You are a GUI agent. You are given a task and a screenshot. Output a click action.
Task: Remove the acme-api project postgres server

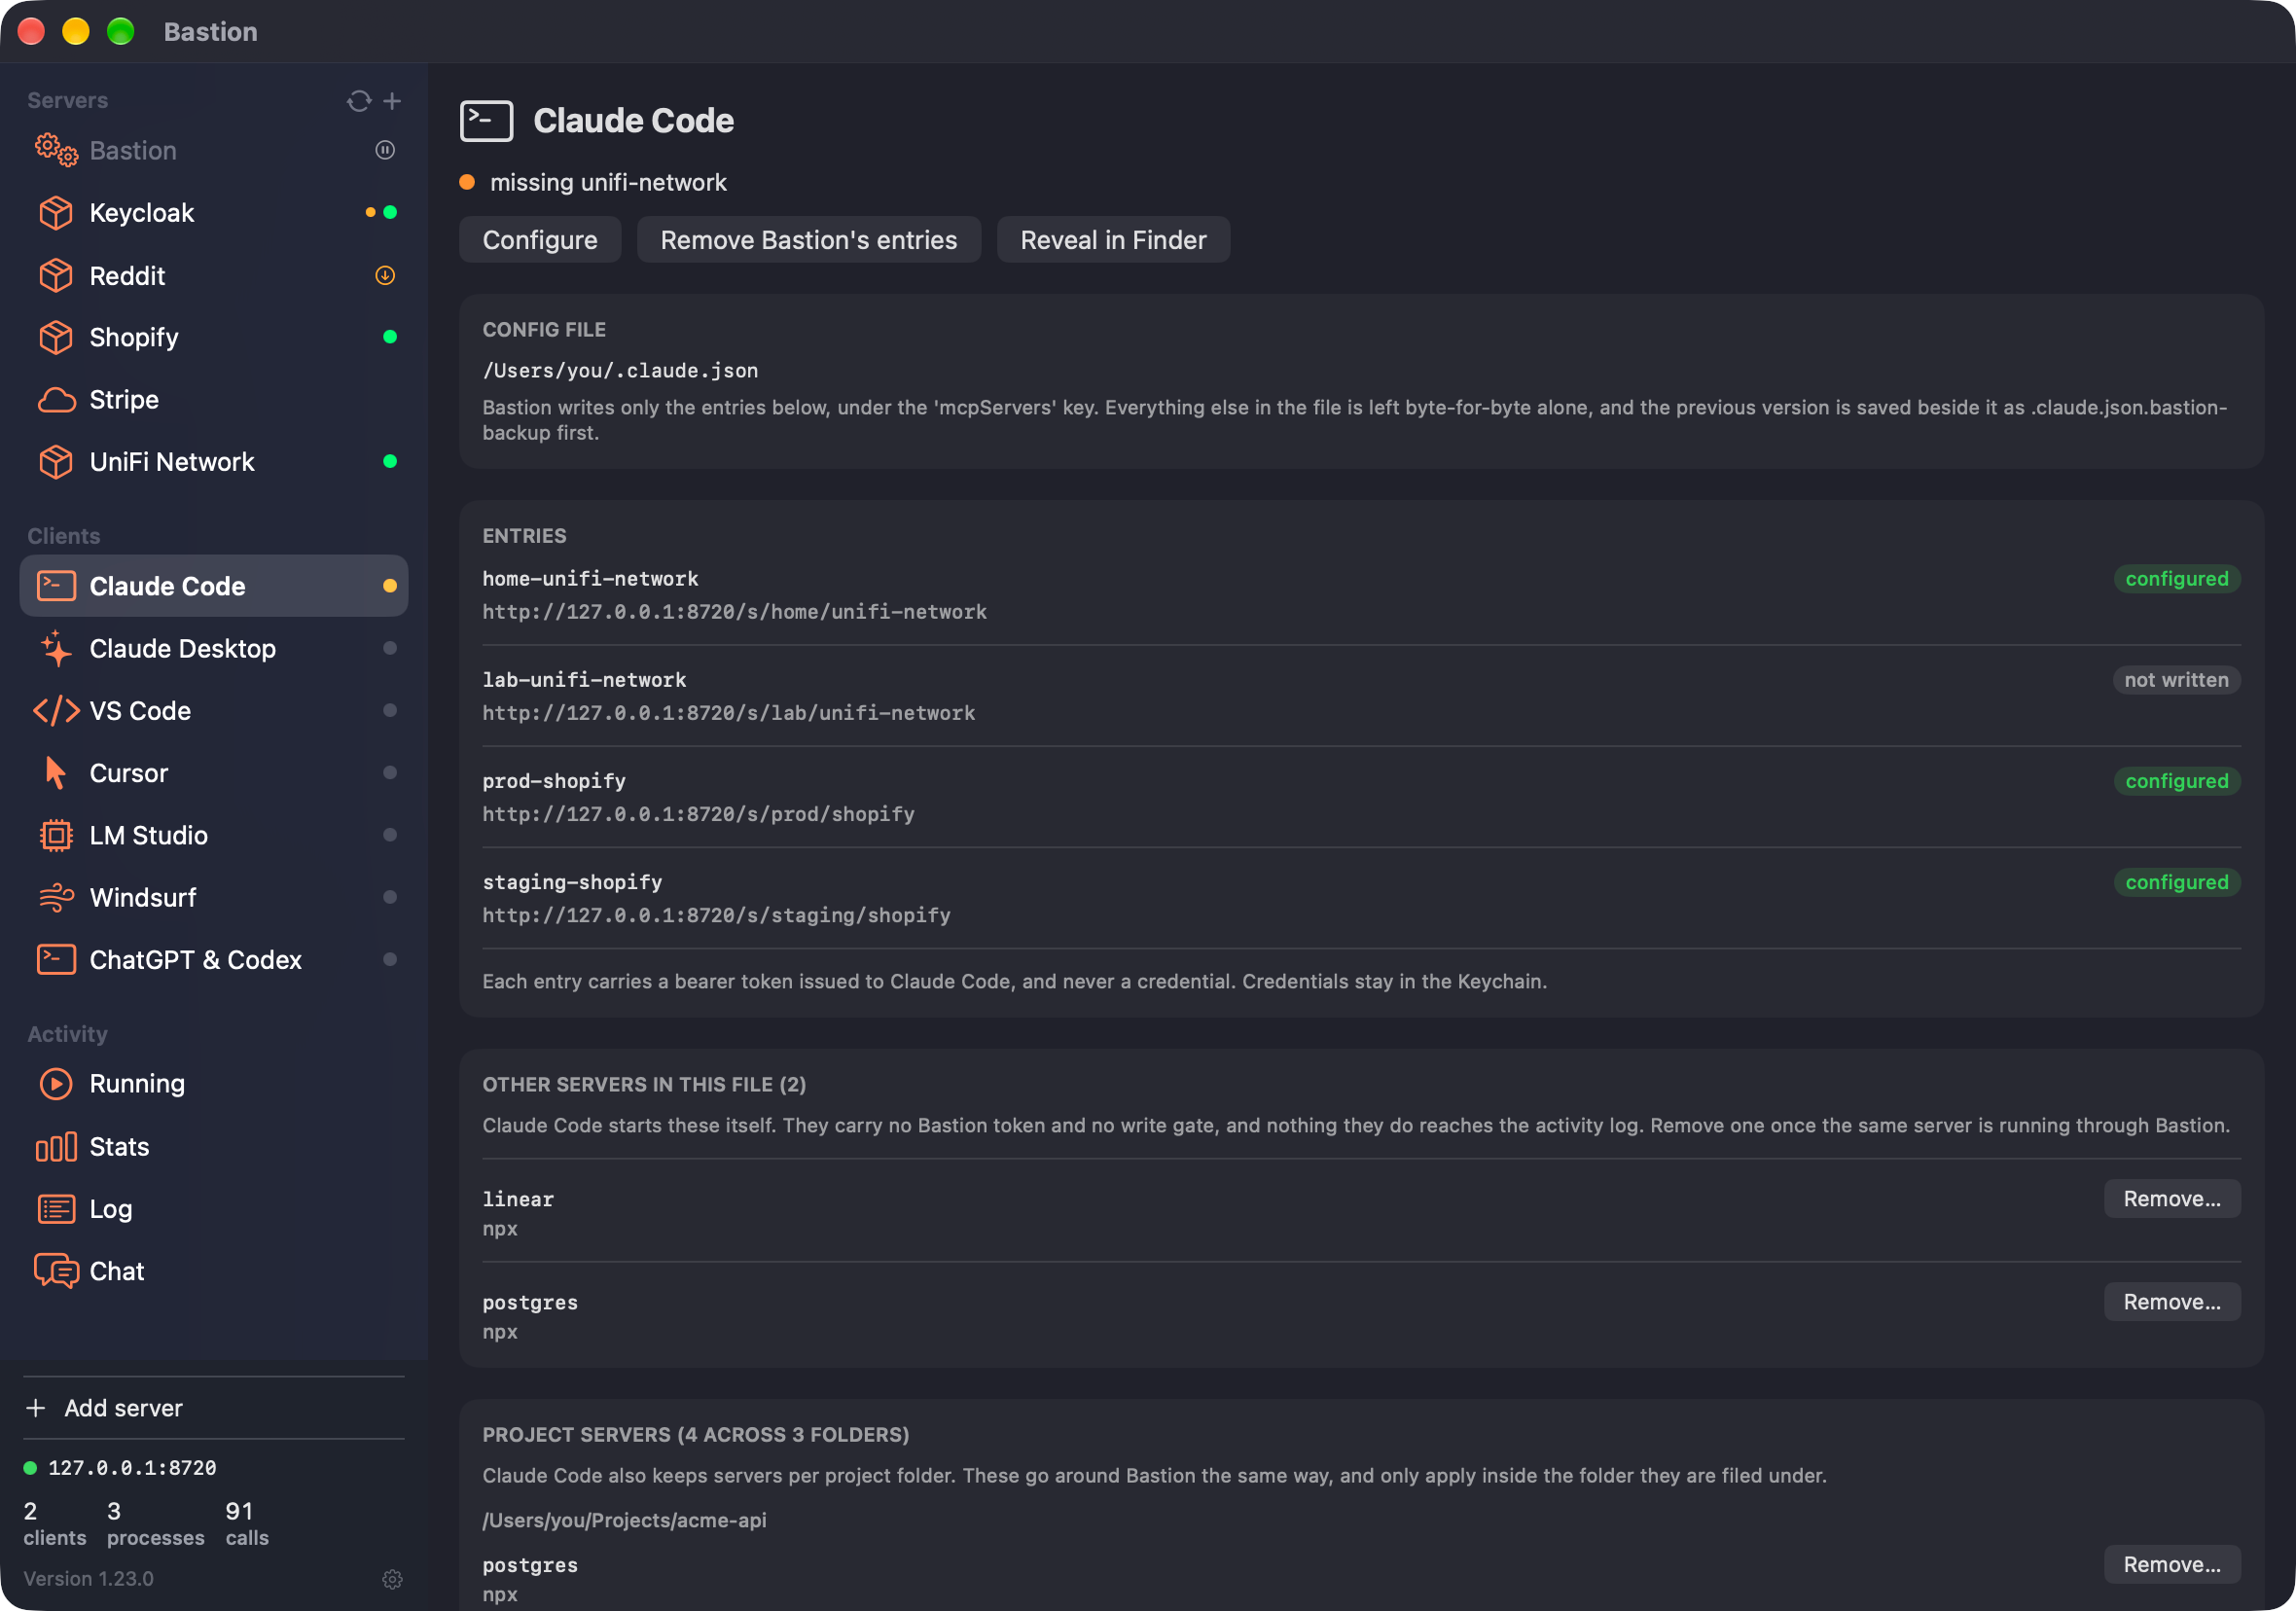tap(2172, 1565)
